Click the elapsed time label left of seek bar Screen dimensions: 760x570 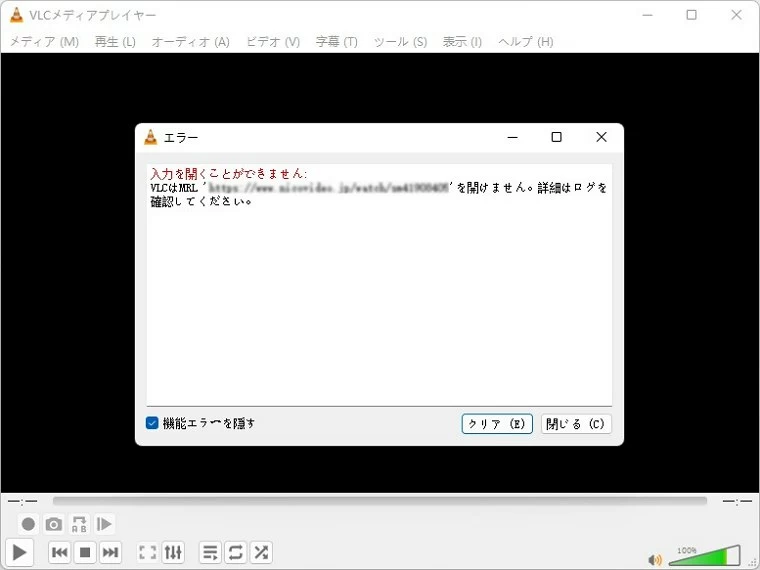click(x=22, y=501)
